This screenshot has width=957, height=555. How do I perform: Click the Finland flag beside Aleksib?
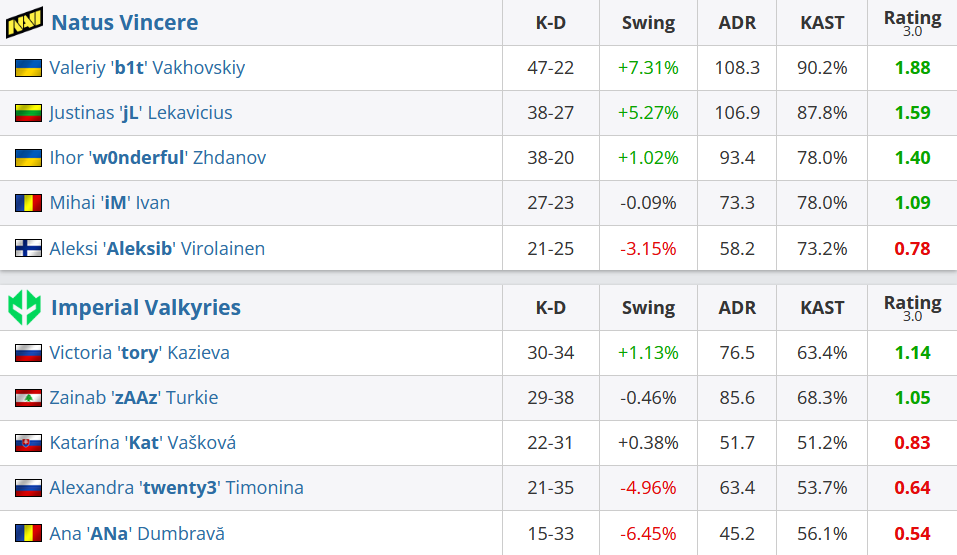point(28,248)
